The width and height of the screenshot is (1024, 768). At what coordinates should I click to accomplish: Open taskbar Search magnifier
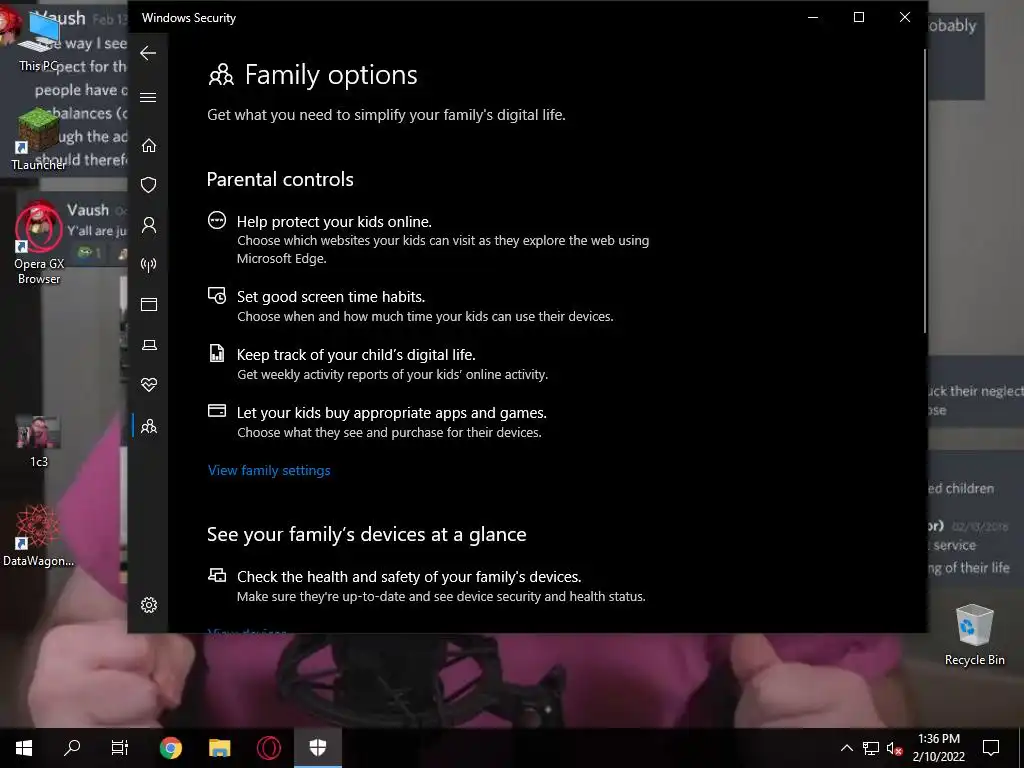point(72,748)
